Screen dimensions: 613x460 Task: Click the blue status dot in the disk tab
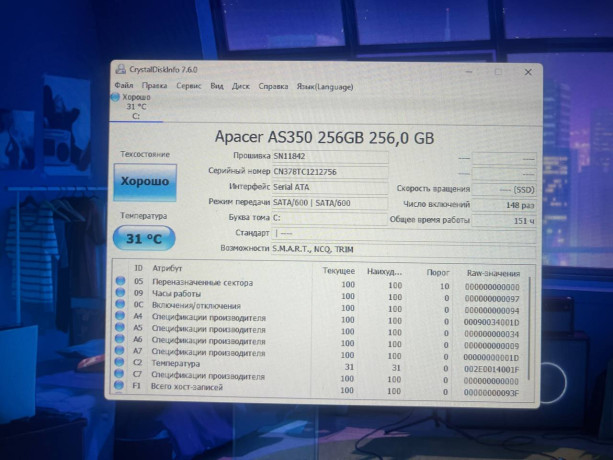[x=115, y=97]
